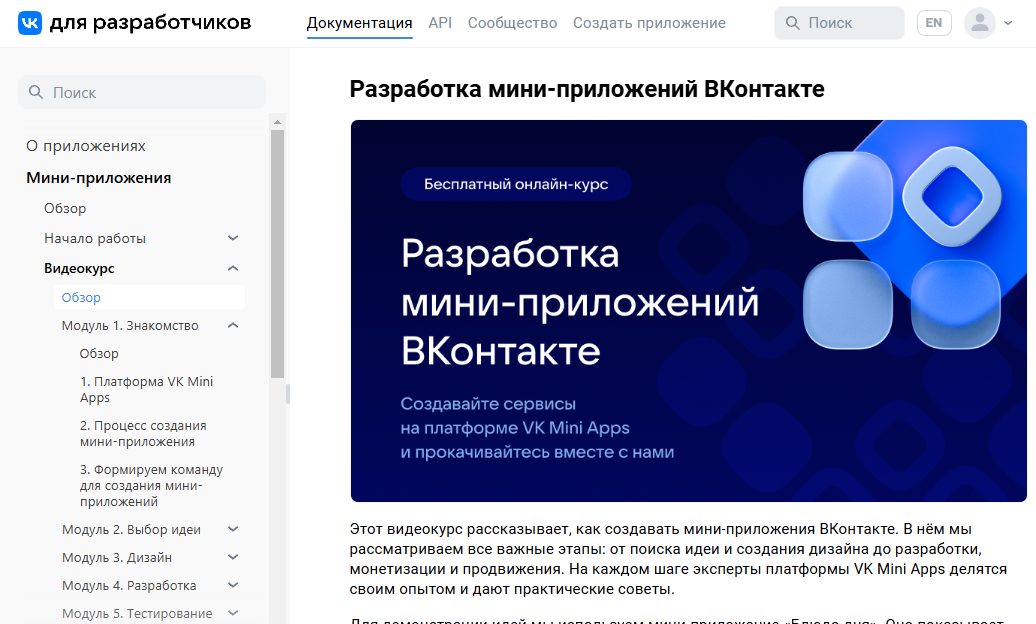Click the sidebar scrollbar up arrow
Image resolution: width=1036 pixels, height=624 pixels.
tap(278, 122)
